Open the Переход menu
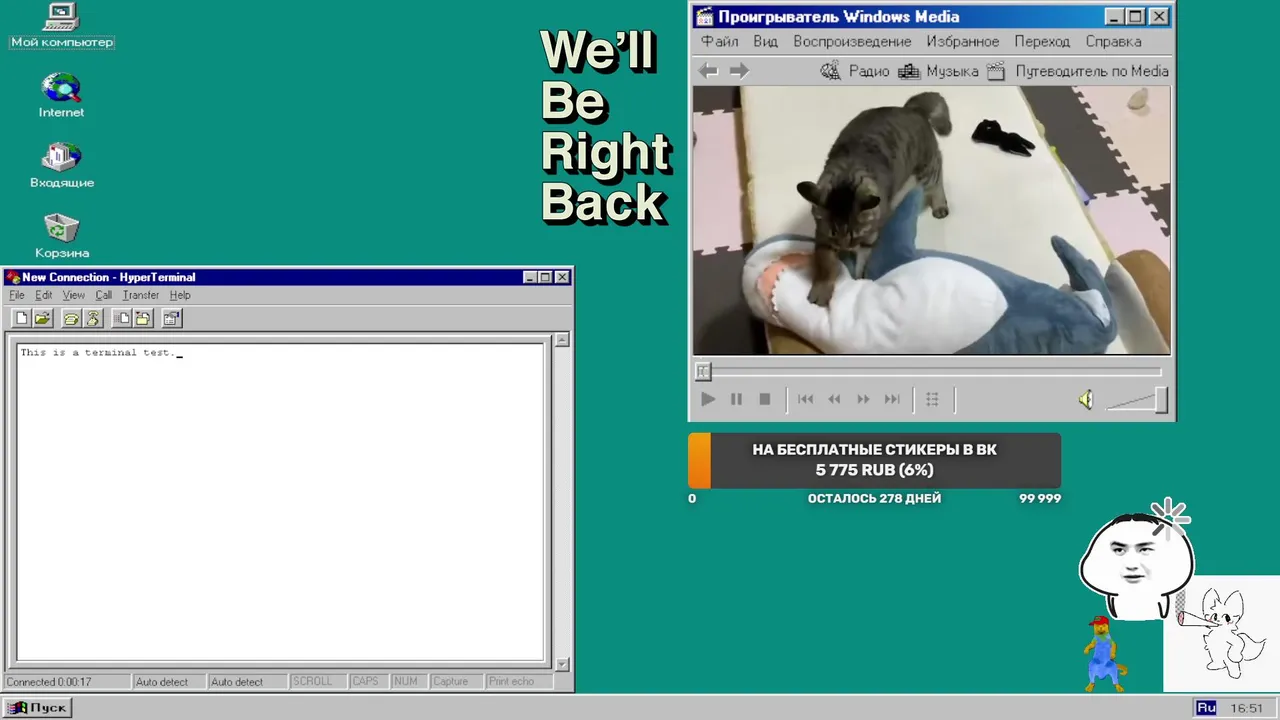The width and height of the screenshot is (1280, 720). 1042,42
